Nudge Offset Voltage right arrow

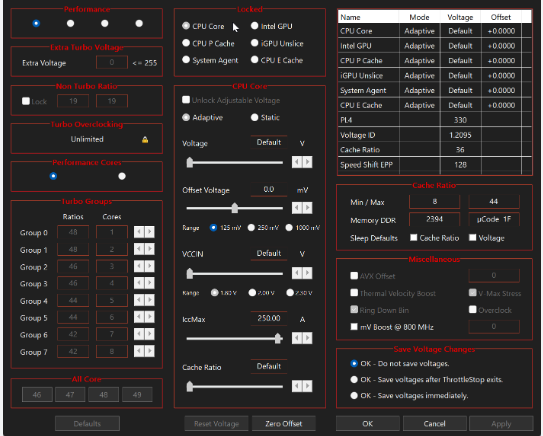tap(307, 207)
